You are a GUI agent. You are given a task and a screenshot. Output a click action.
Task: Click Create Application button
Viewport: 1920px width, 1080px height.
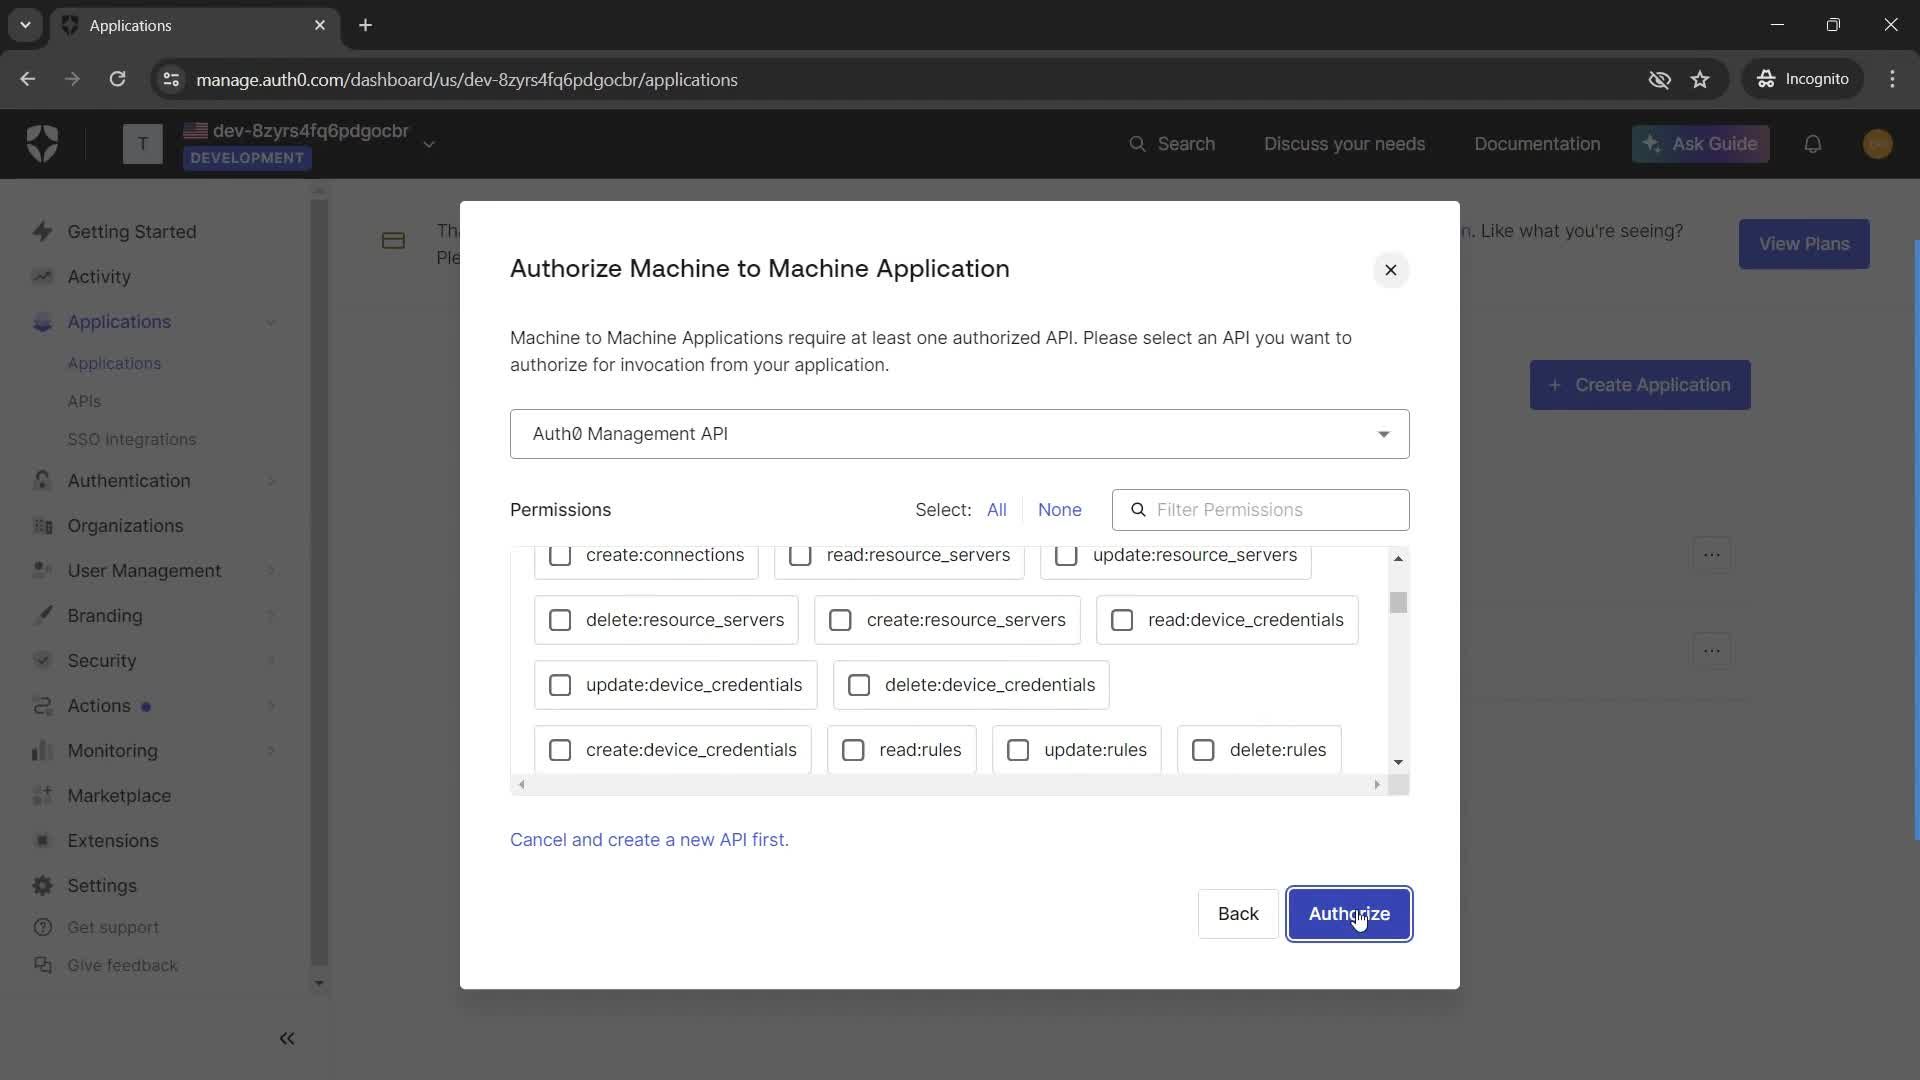[x=1640, y=385]
